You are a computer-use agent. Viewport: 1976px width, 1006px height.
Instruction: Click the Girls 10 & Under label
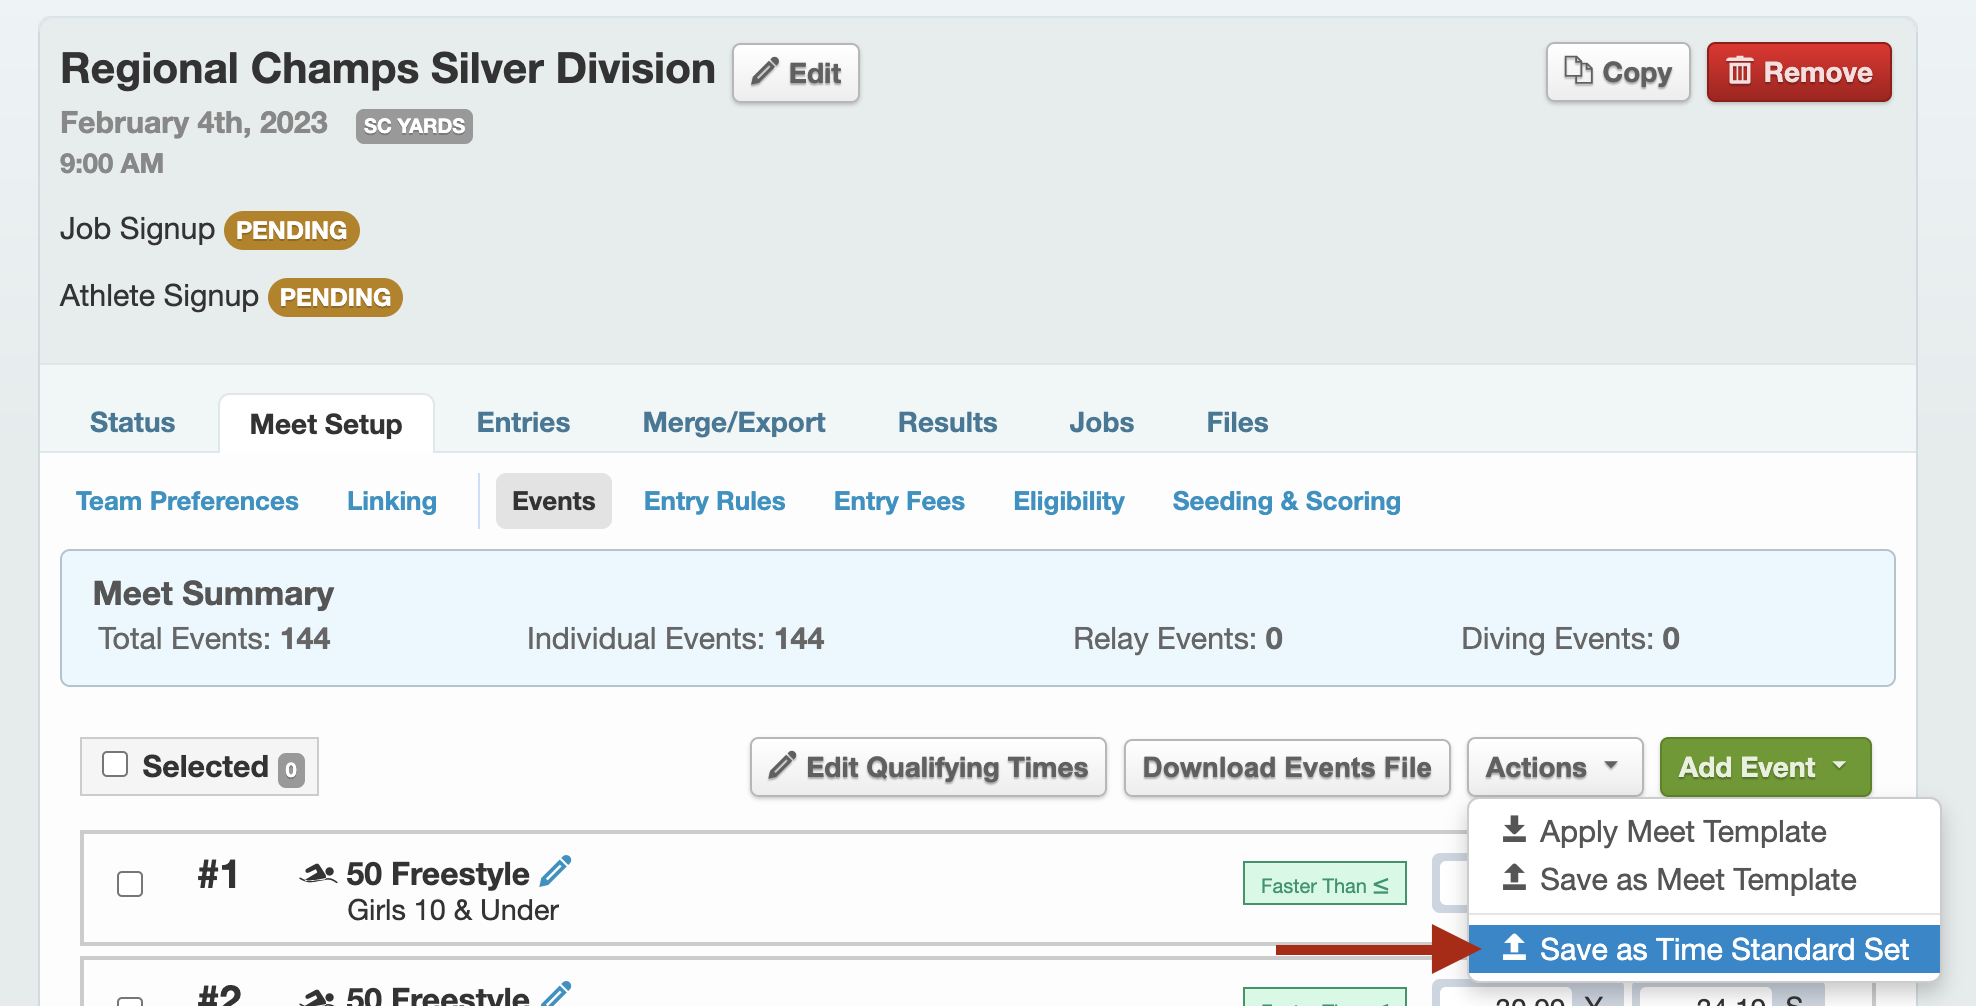point(452,910)
